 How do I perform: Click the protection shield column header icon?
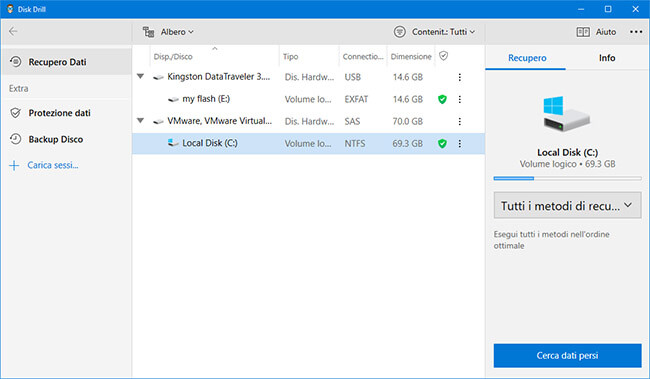coord(444,56)
